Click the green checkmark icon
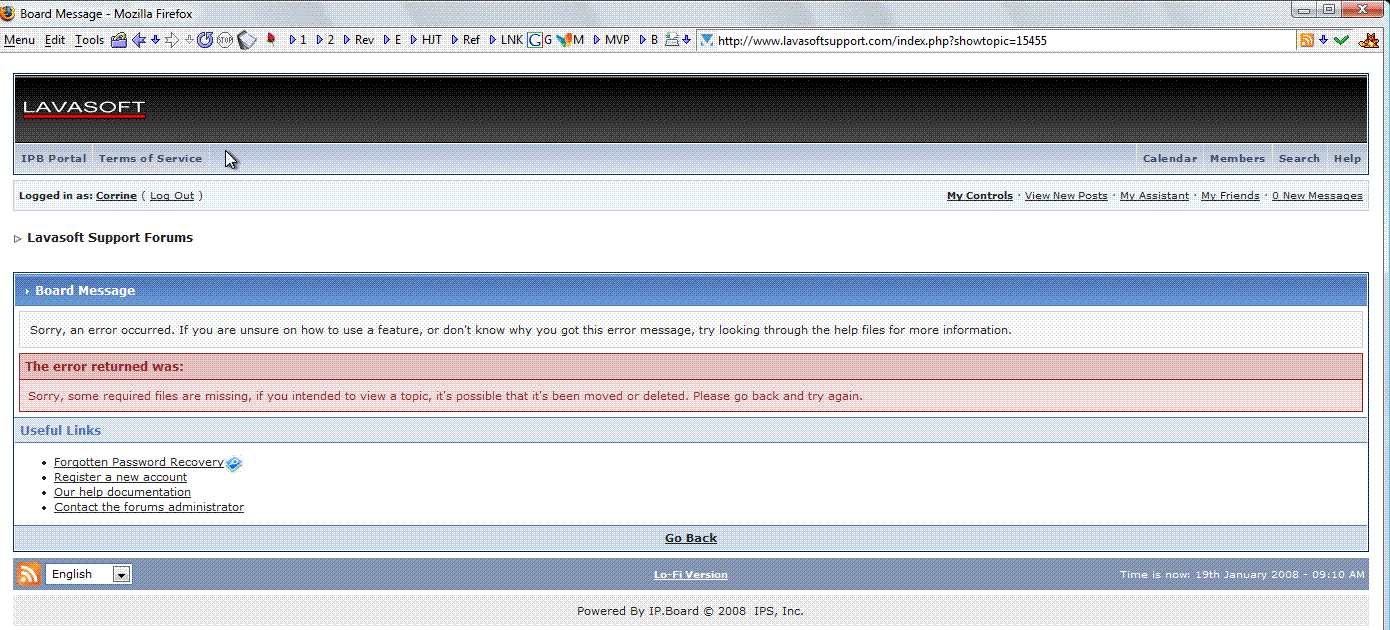Image resolution: width=1390 pixels, height=630 pixels. 1341,40
